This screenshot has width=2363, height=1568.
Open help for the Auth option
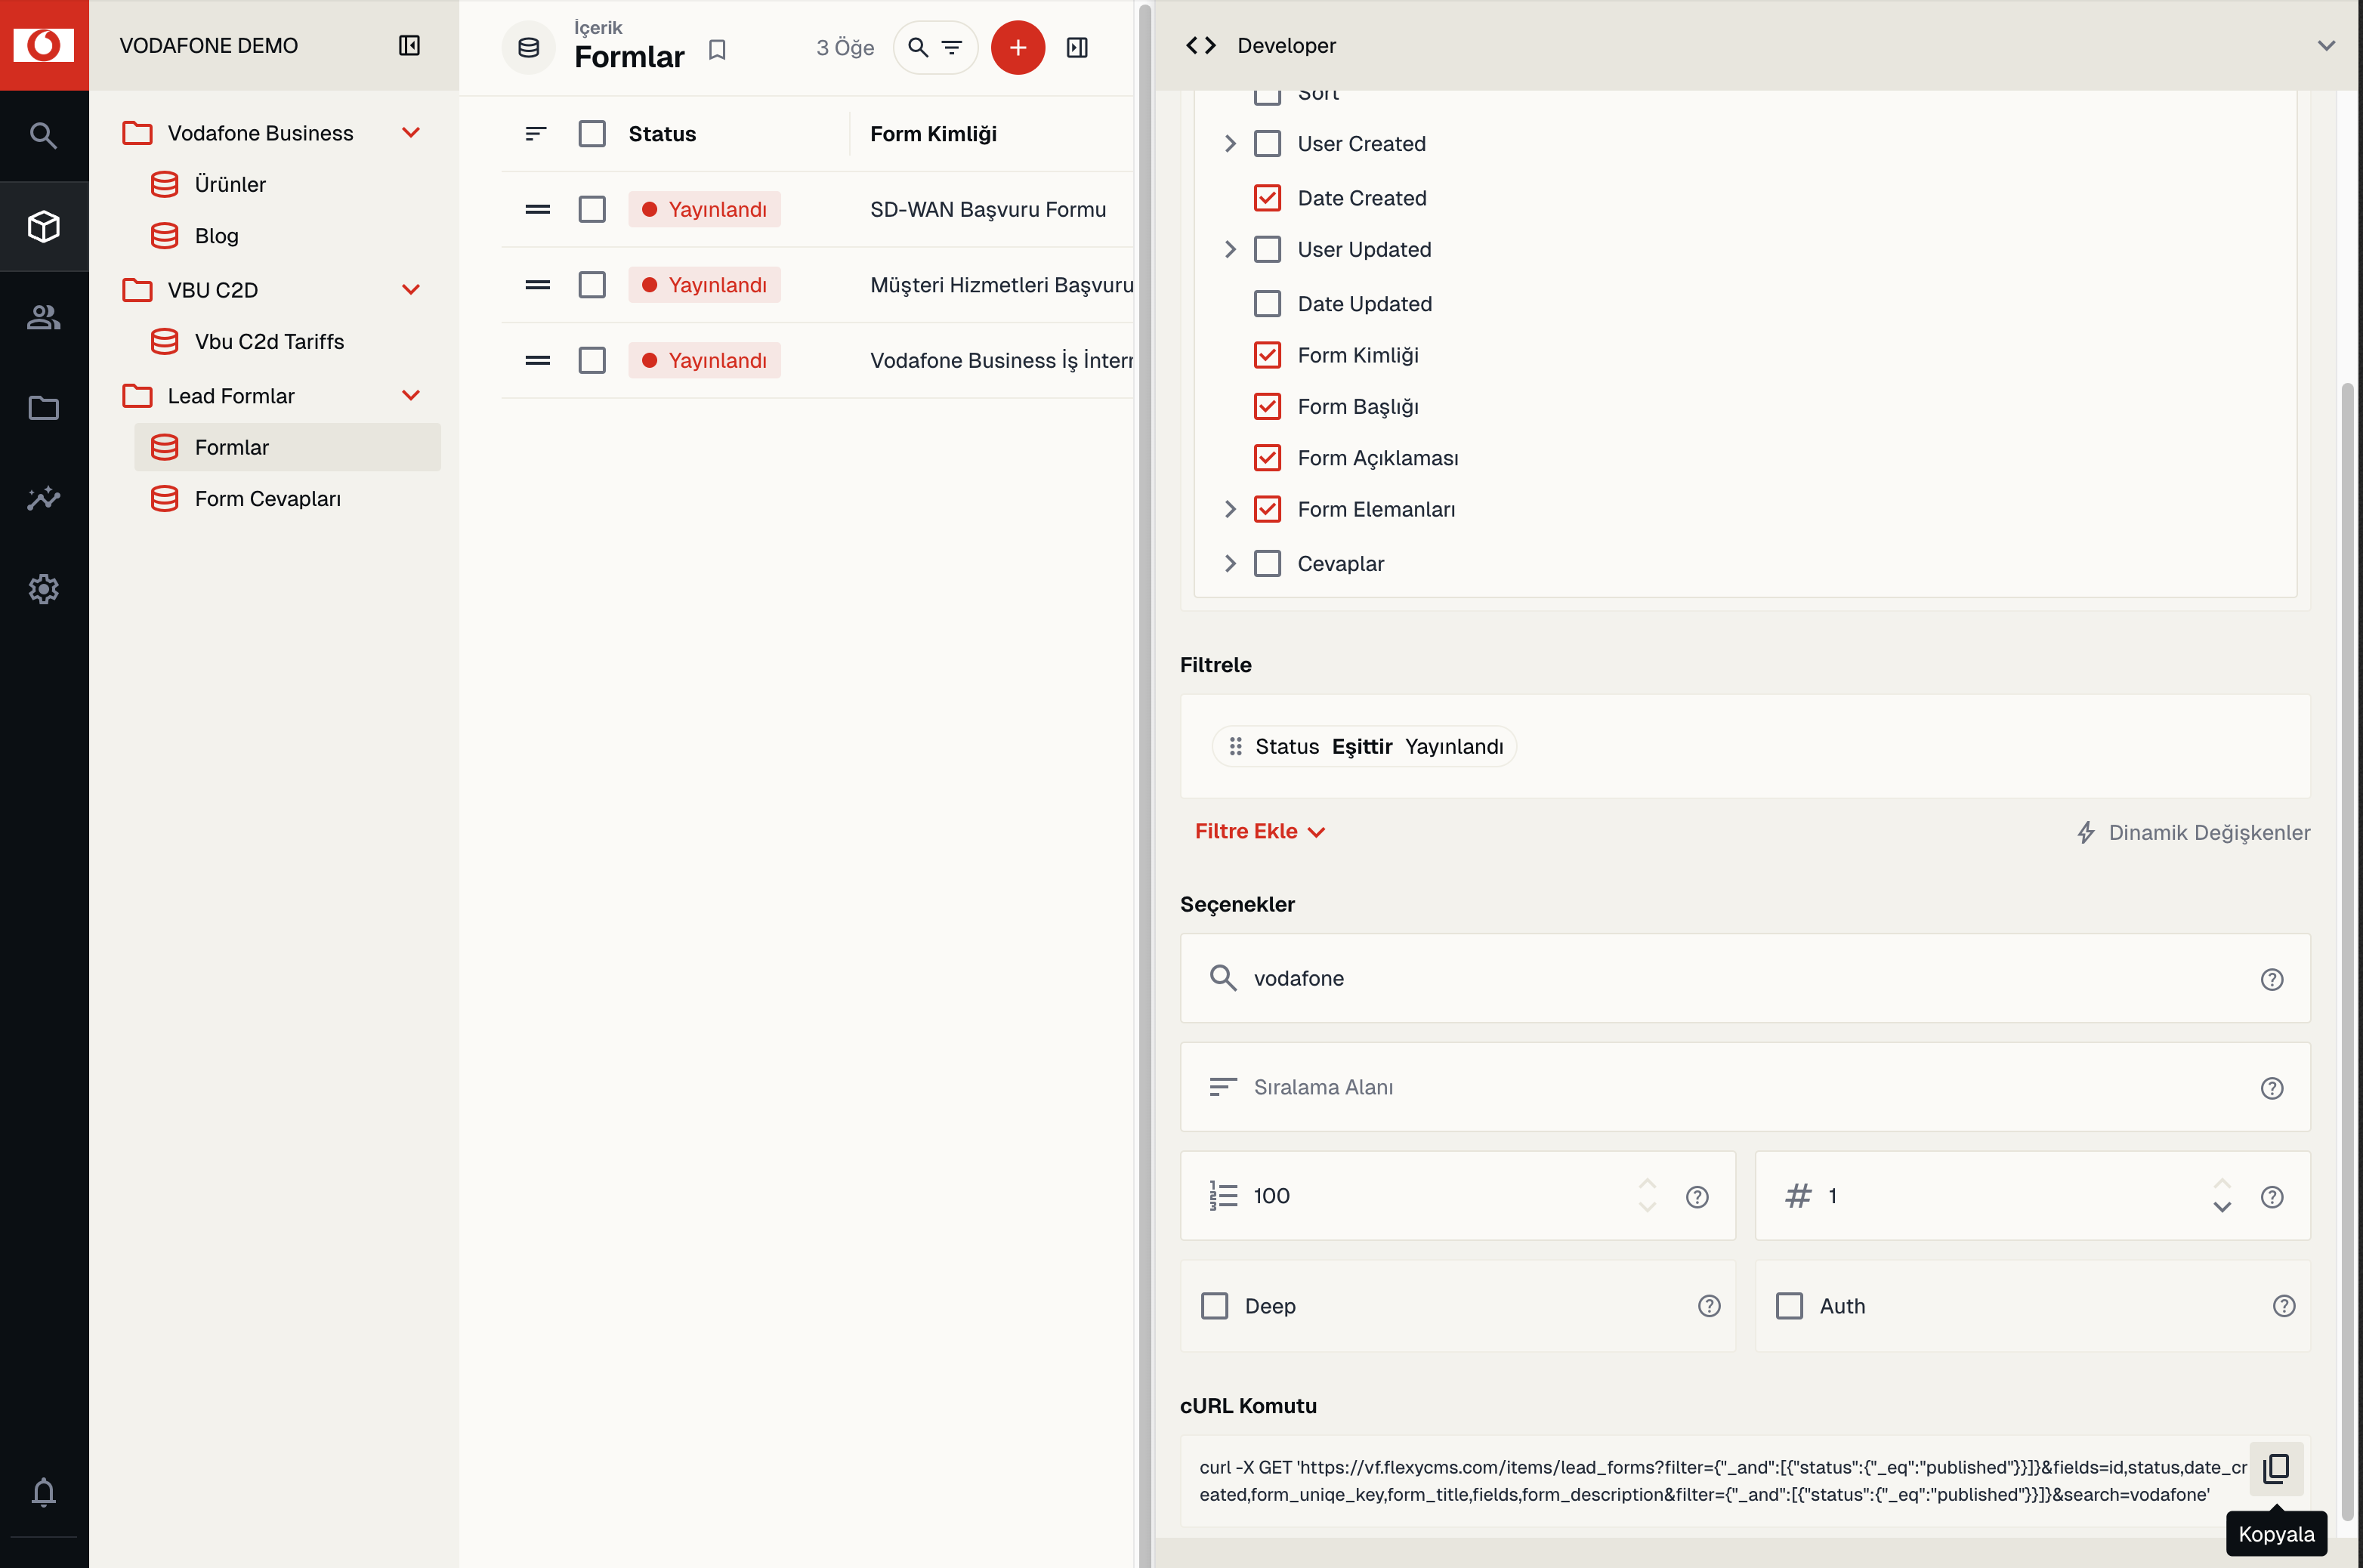2283,1305
